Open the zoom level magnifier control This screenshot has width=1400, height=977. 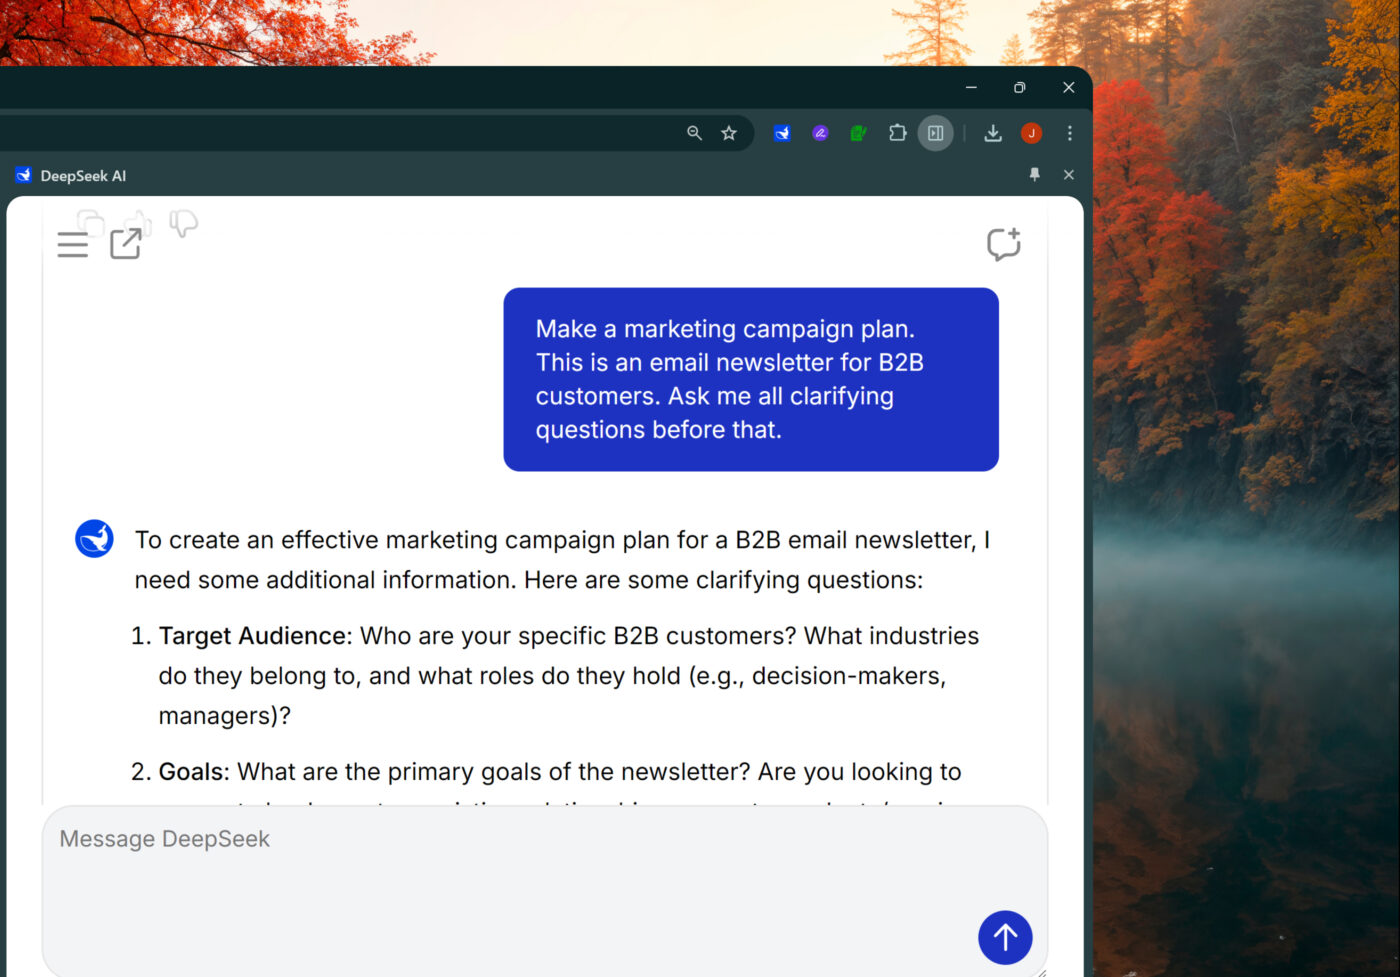point(694,133)
